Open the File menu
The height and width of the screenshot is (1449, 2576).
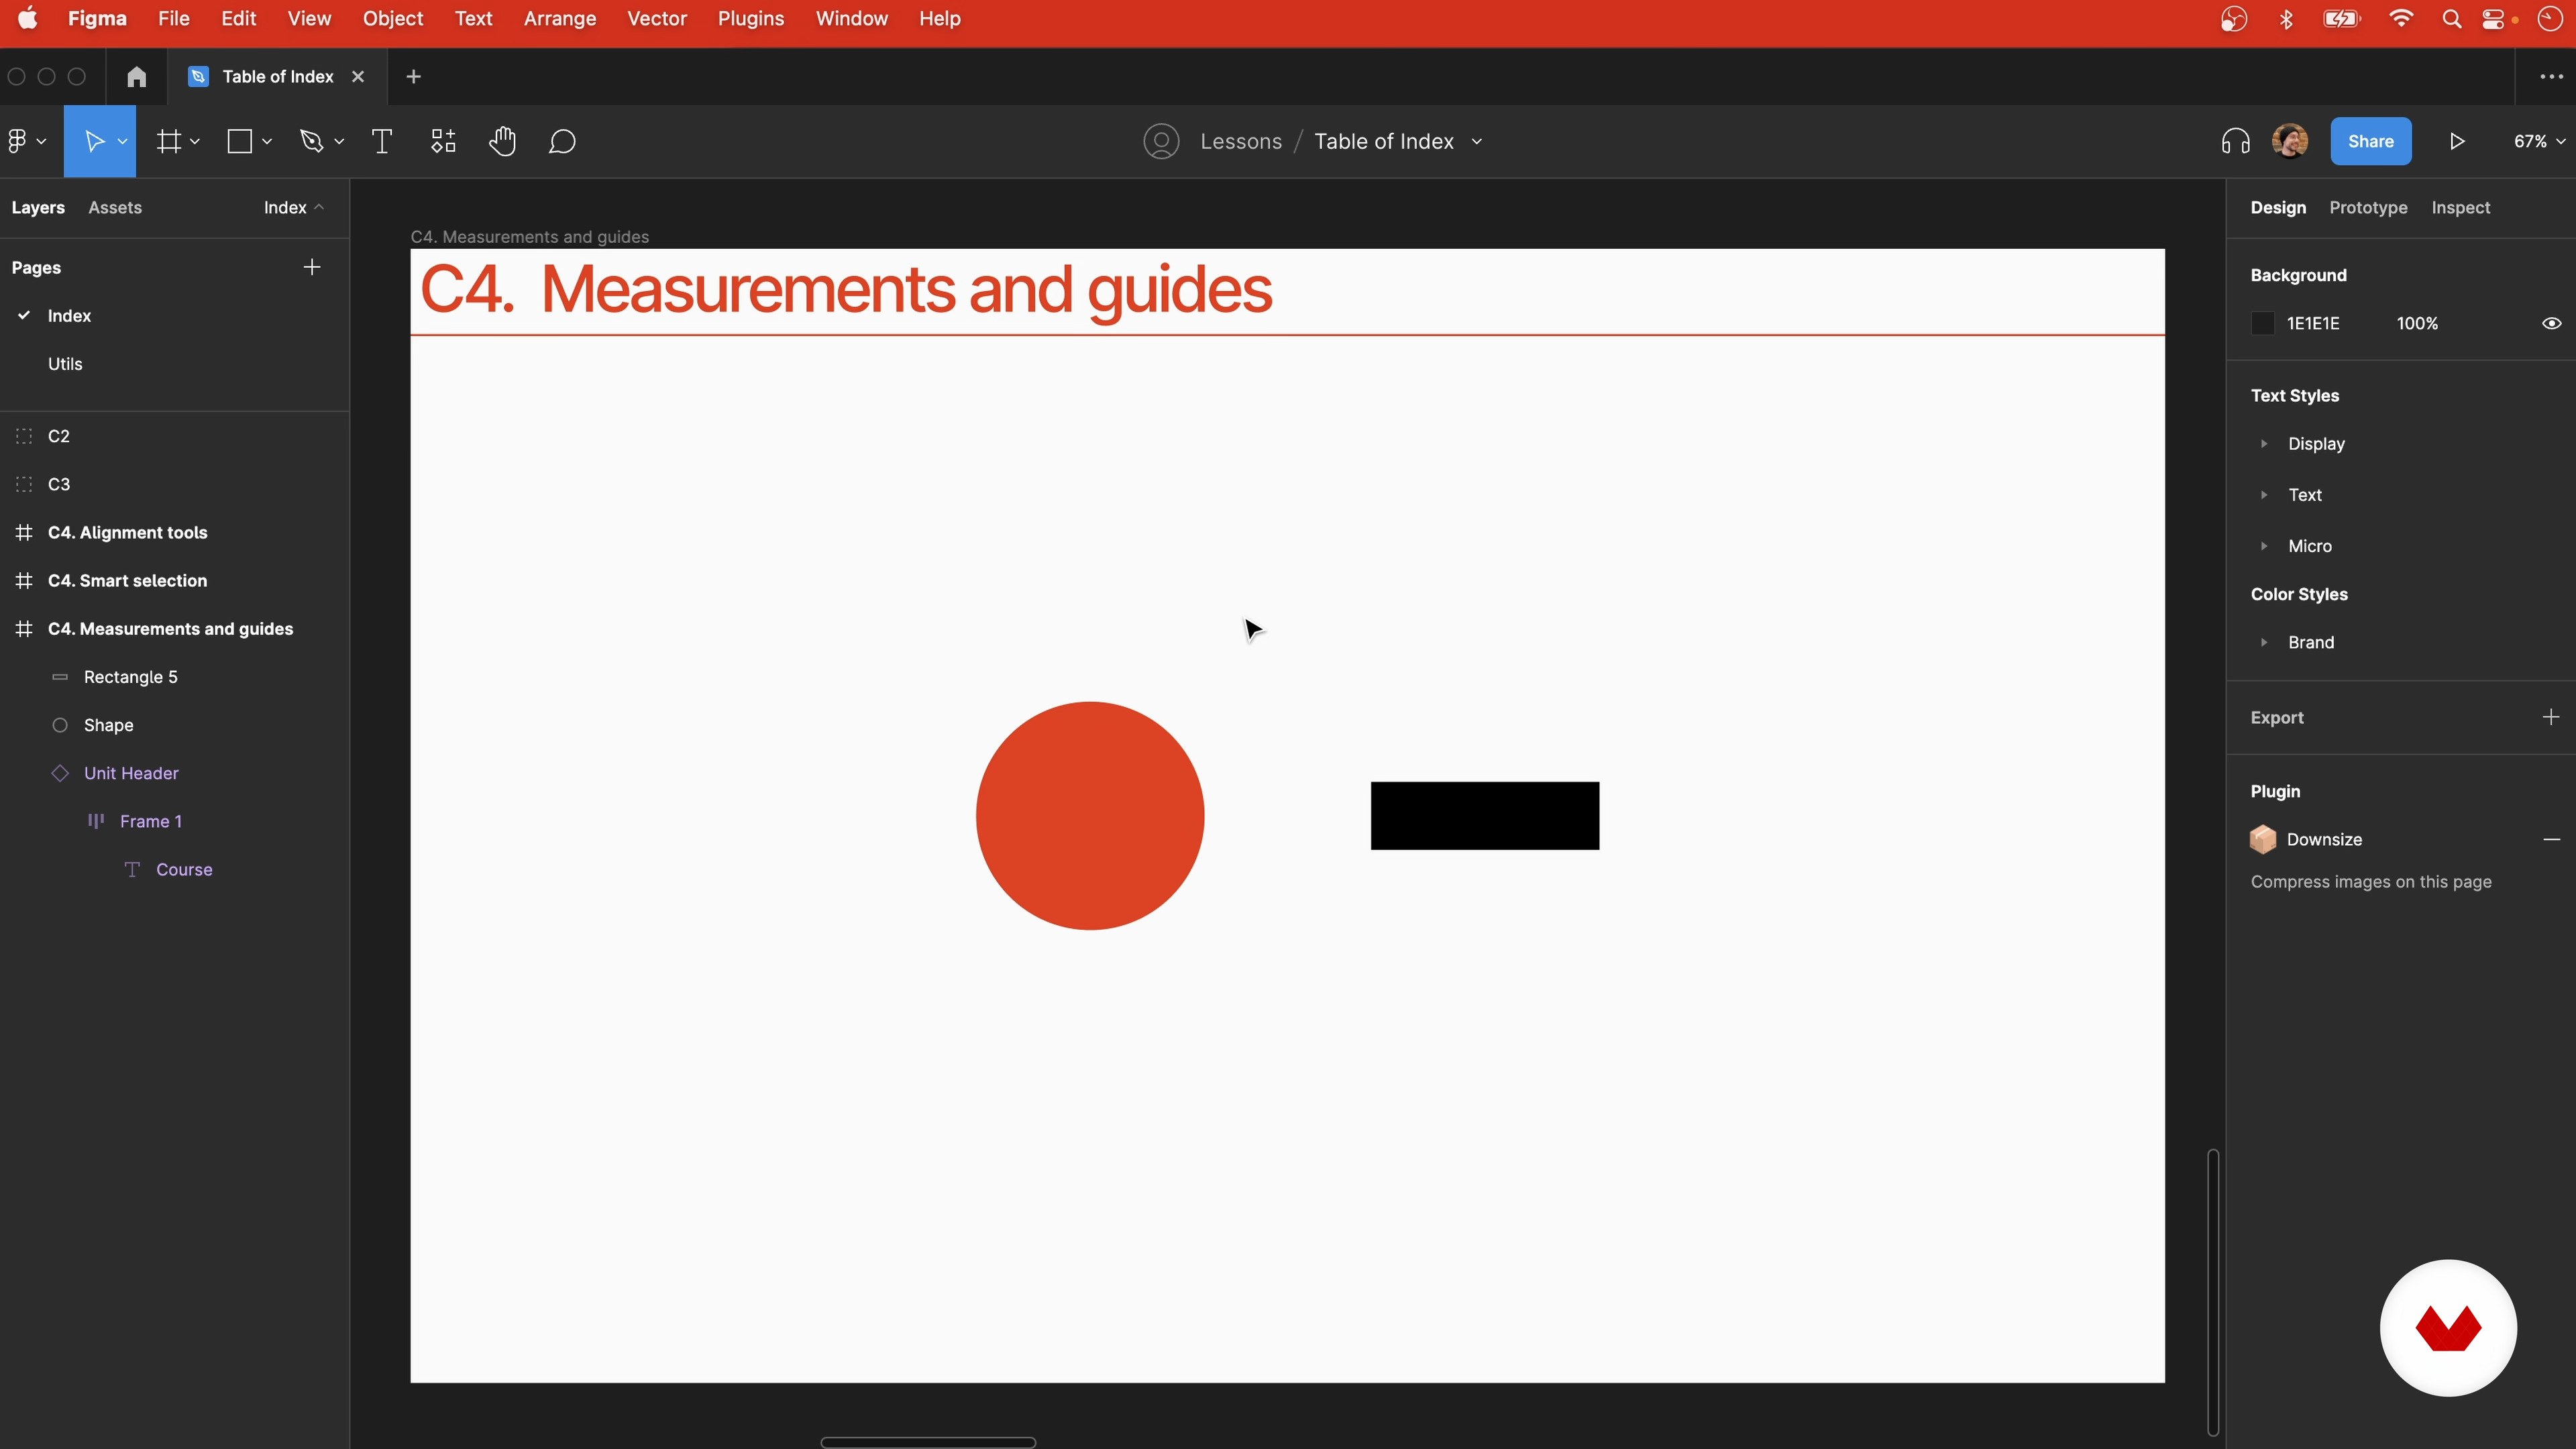tap(173, 18)
